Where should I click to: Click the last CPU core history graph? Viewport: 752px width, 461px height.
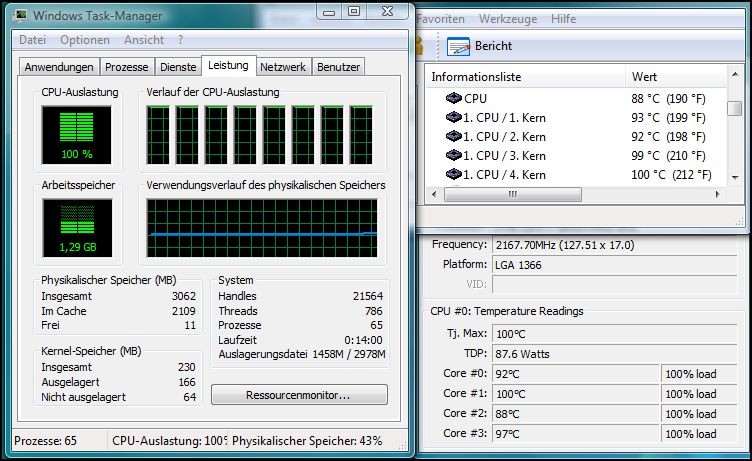click(361, 135)
